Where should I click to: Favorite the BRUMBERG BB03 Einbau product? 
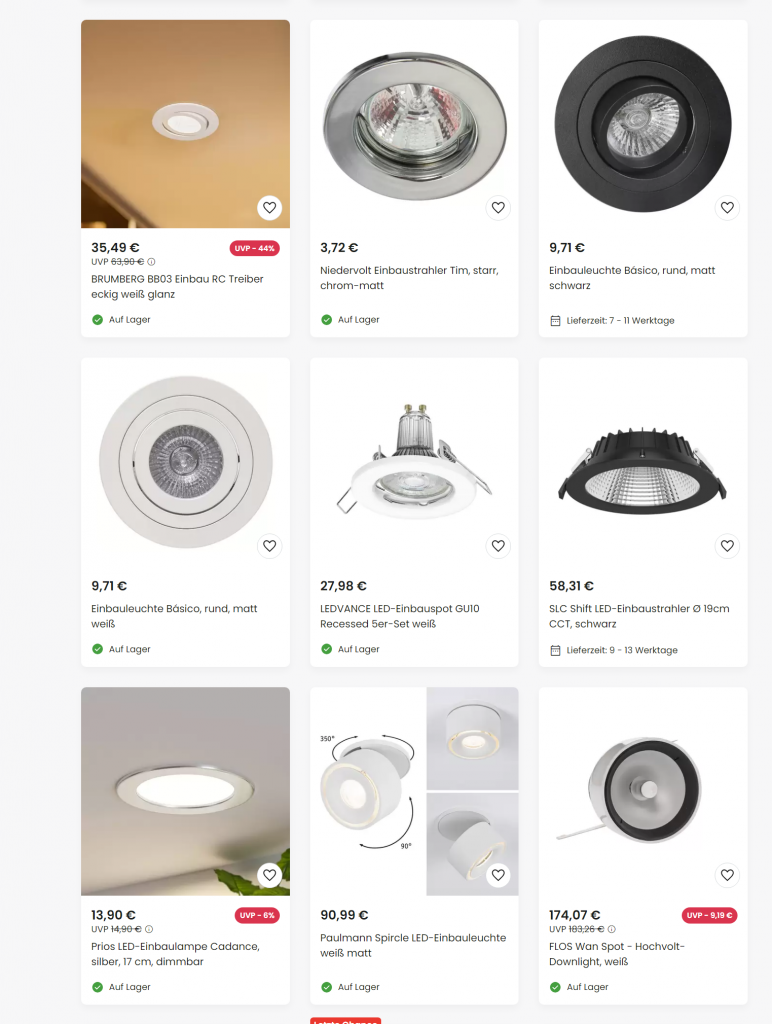(269, 208)
